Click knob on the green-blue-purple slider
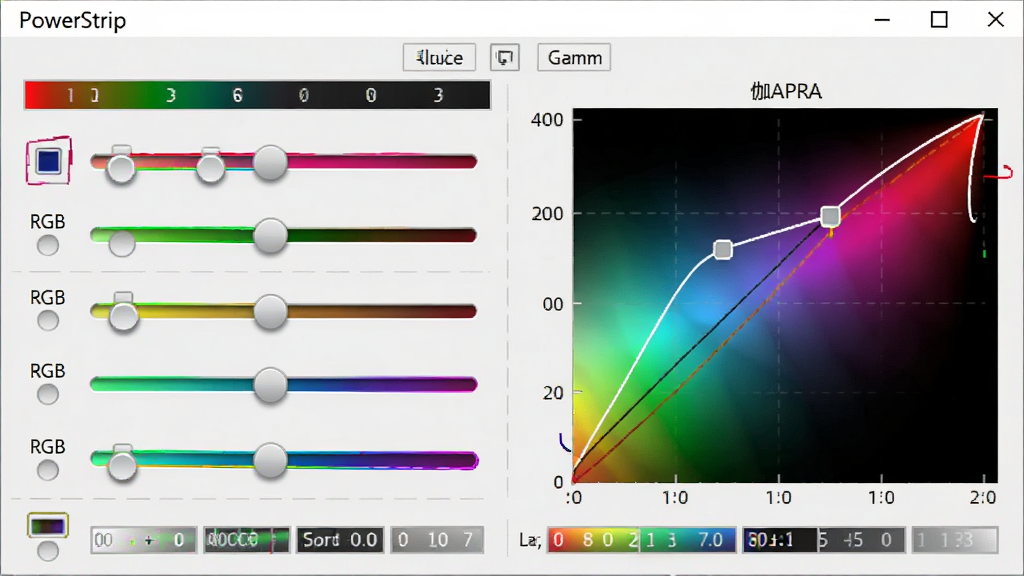The image size is (1024, 576). (270, 385)
